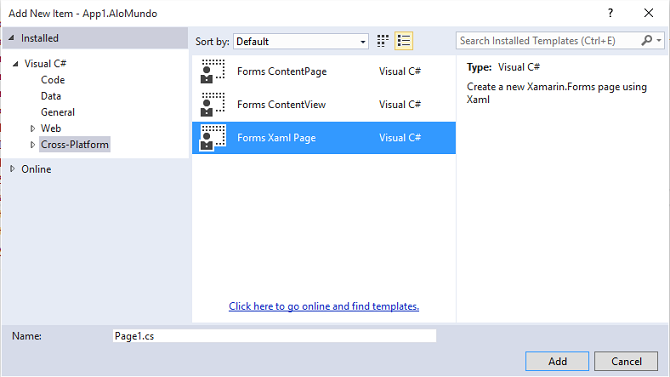
Task: Expand the Web tree node
Action: click(32, 128)
